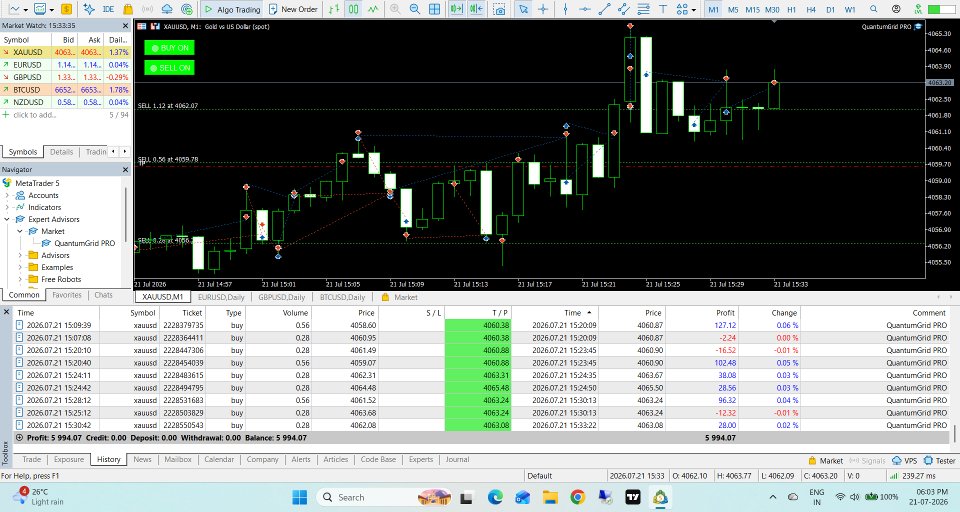Select the horizontal line drawing tool

click(x=585, y=9)
